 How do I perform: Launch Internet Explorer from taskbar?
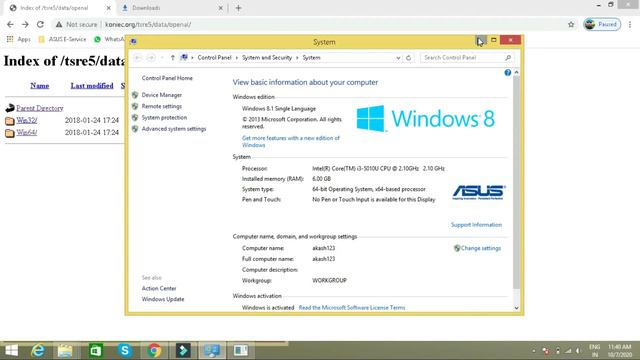(38, 350)
